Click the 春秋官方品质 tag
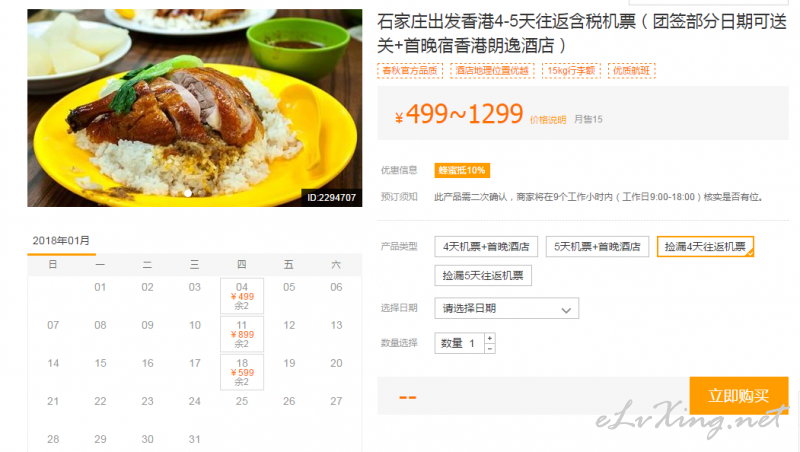 coord(410,71)
